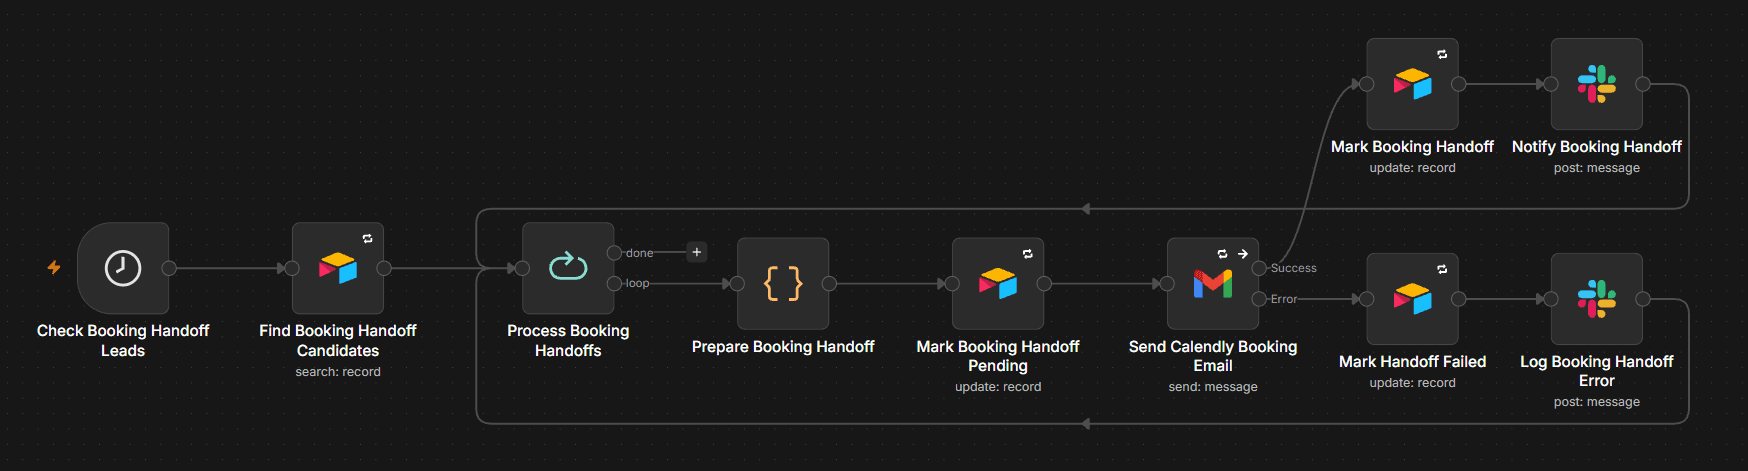Select the Mark Booking Handoff Airtable node
The width and height of the screenshot is (1748, 471).
[x=1413, y=84]
